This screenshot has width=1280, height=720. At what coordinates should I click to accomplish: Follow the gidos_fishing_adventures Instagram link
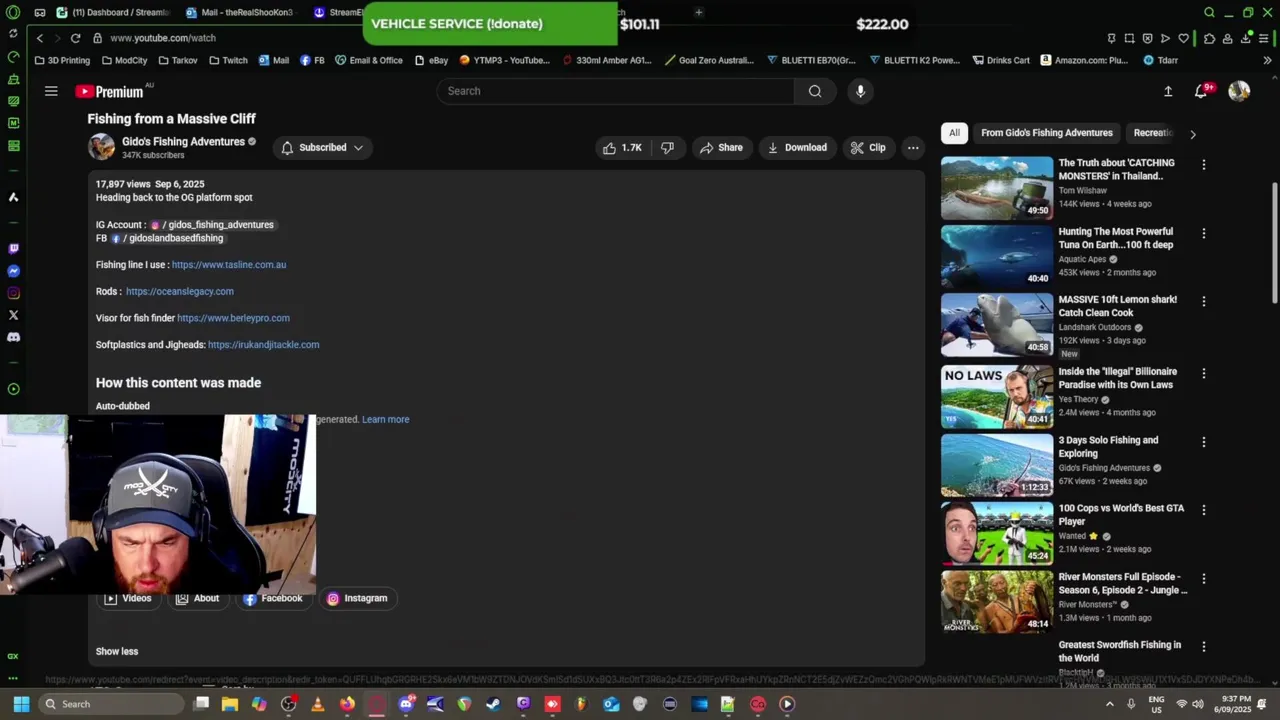tap(213, 225)
